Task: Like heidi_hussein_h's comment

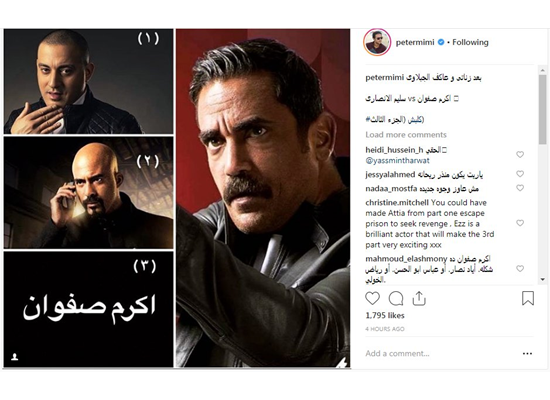Action: click(520, 154)
